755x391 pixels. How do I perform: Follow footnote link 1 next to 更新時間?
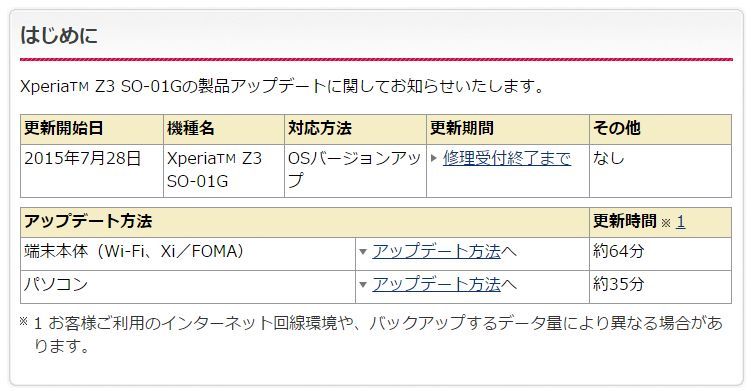pos(680,222)
